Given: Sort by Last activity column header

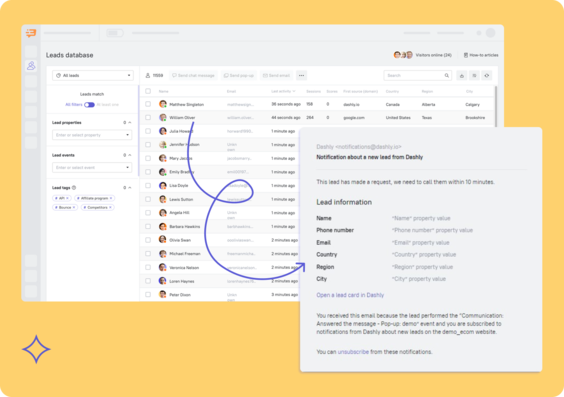Looking at the screenshot, I should pyautogui.click(x=283, y=91).
